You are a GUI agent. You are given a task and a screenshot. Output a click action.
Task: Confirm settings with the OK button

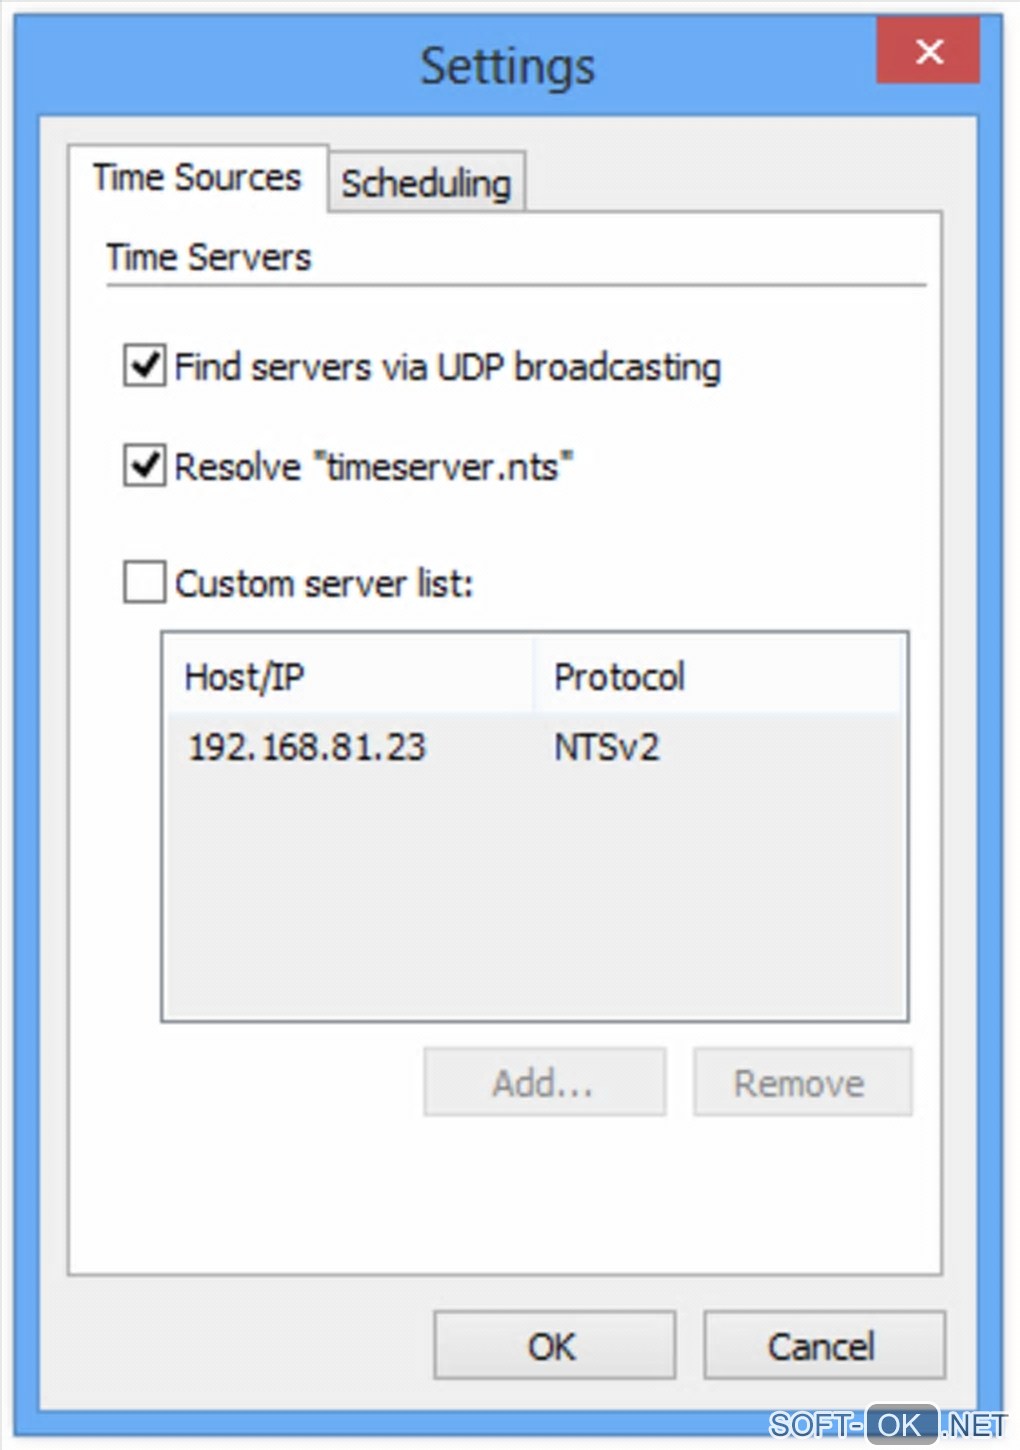(554, 1346)
